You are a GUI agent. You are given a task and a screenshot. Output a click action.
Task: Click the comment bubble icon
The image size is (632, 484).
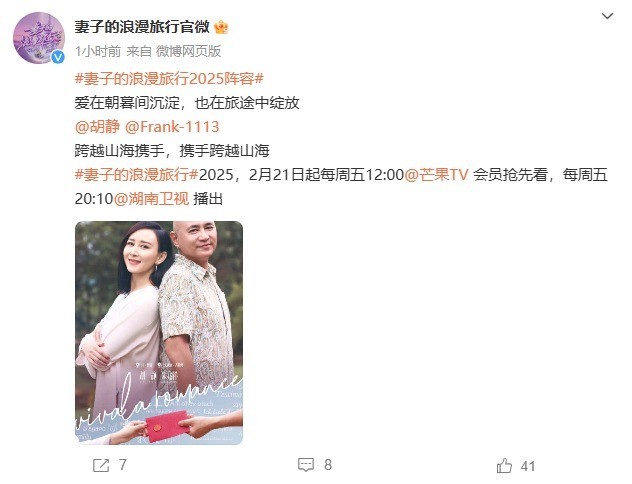[306, 465]
